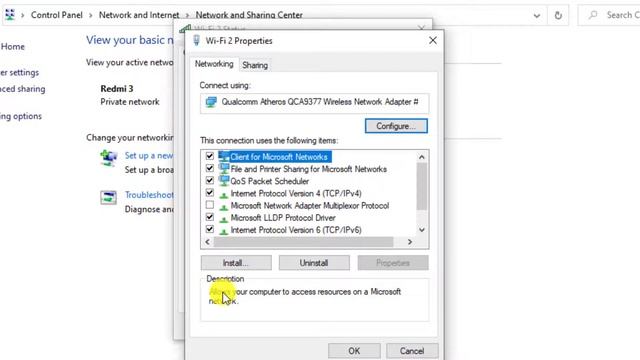This screenshot has height=360, width=640.
Task: Select Microsoft LLDP Protocol Driver row
Action: 283,218
